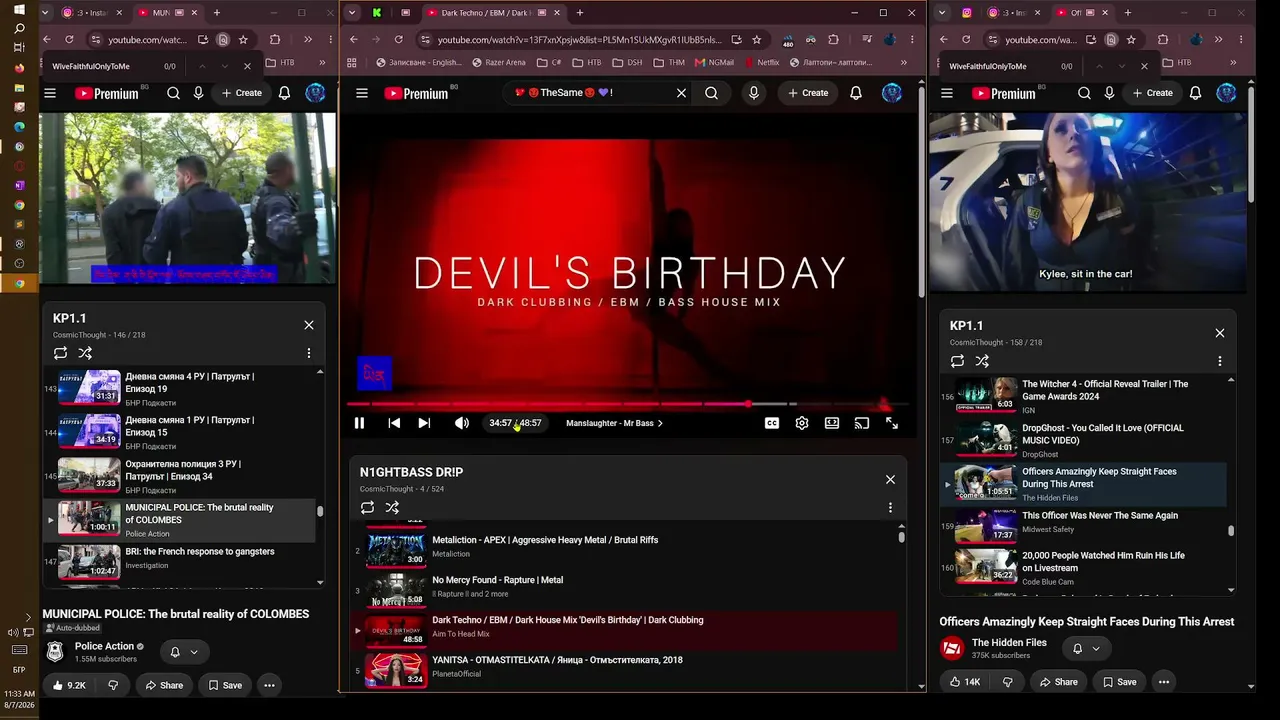Open left KP1.1 playlist options menu
This screenshot has width=1280, height=720.
309,353
